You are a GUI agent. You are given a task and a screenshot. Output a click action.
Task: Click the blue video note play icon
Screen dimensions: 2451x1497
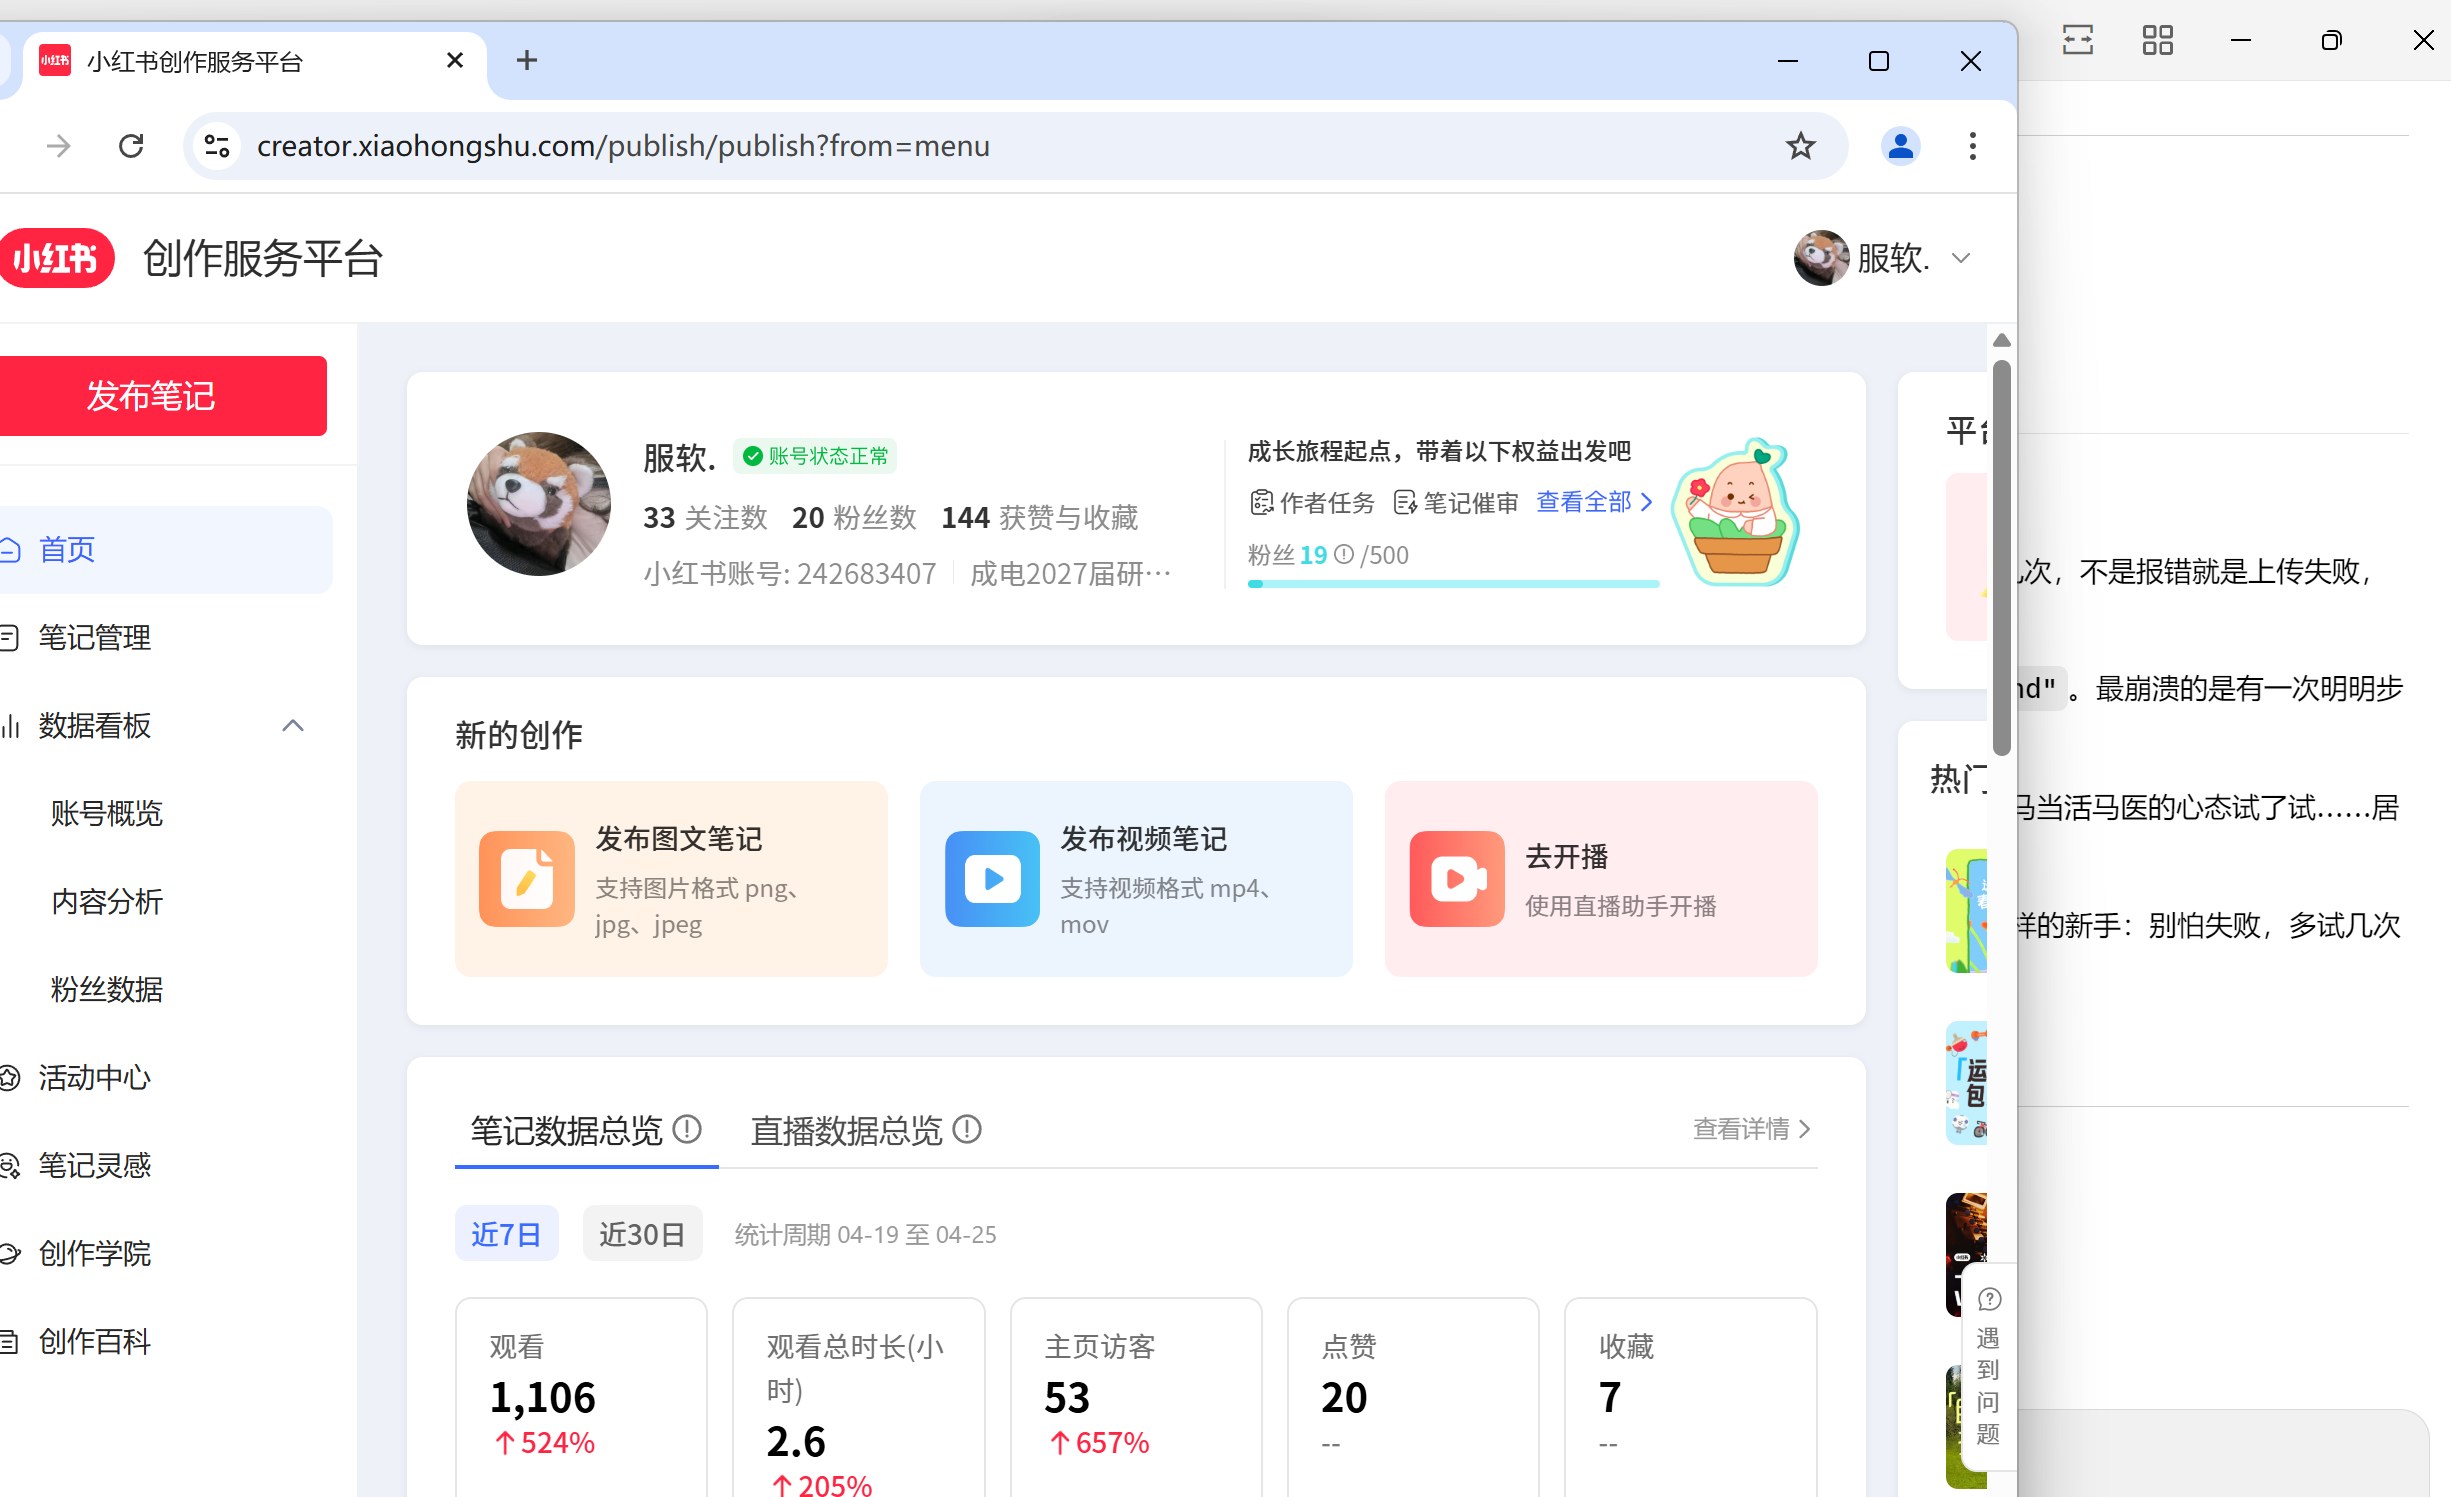(x=992, y=879)
